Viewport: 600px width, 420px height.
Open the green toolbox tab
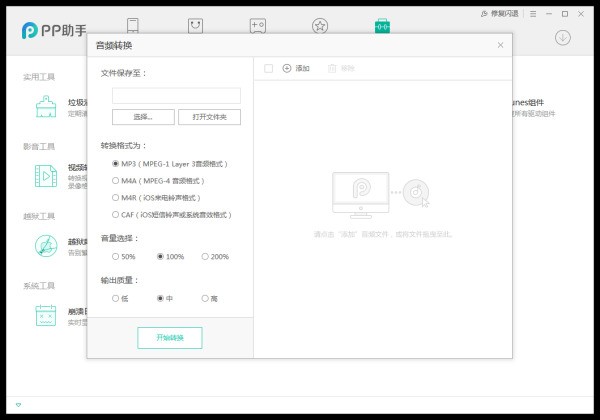[382, 25]
